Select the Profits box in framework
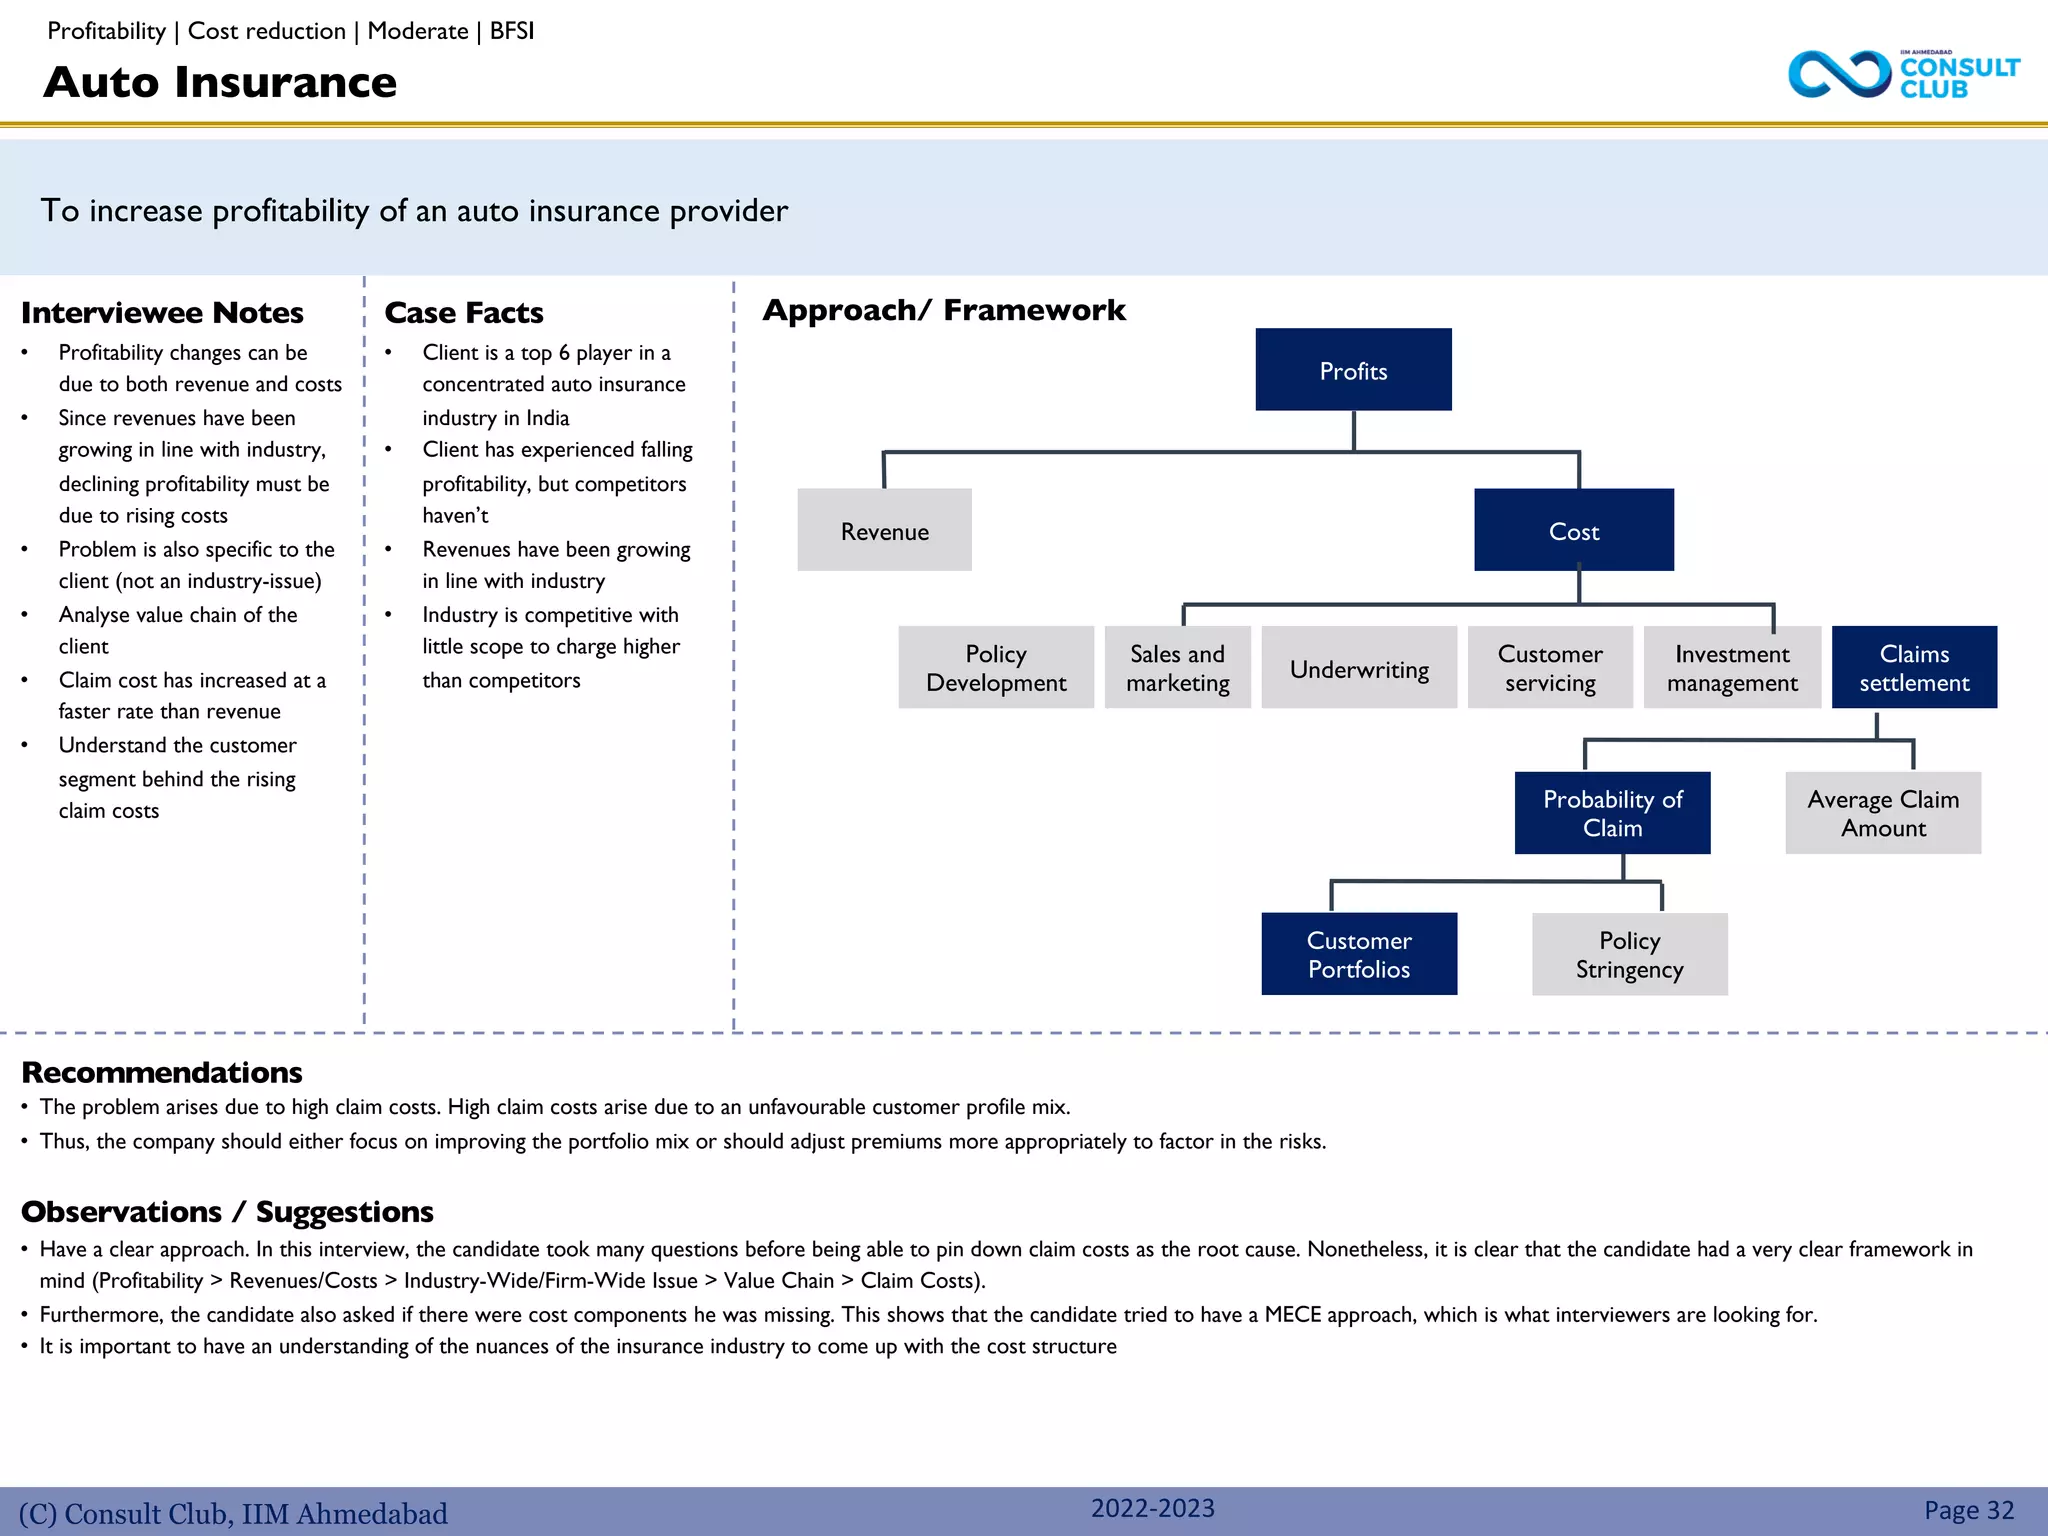 [x=1353, y=370]
